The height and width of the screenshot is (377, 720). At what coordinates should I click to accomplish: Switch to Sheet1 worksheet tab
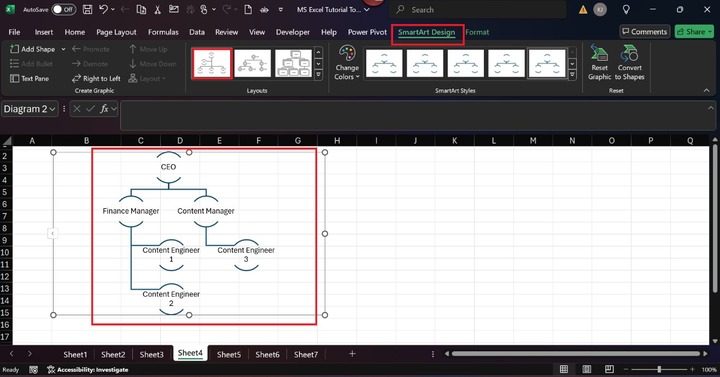point(75,354)
